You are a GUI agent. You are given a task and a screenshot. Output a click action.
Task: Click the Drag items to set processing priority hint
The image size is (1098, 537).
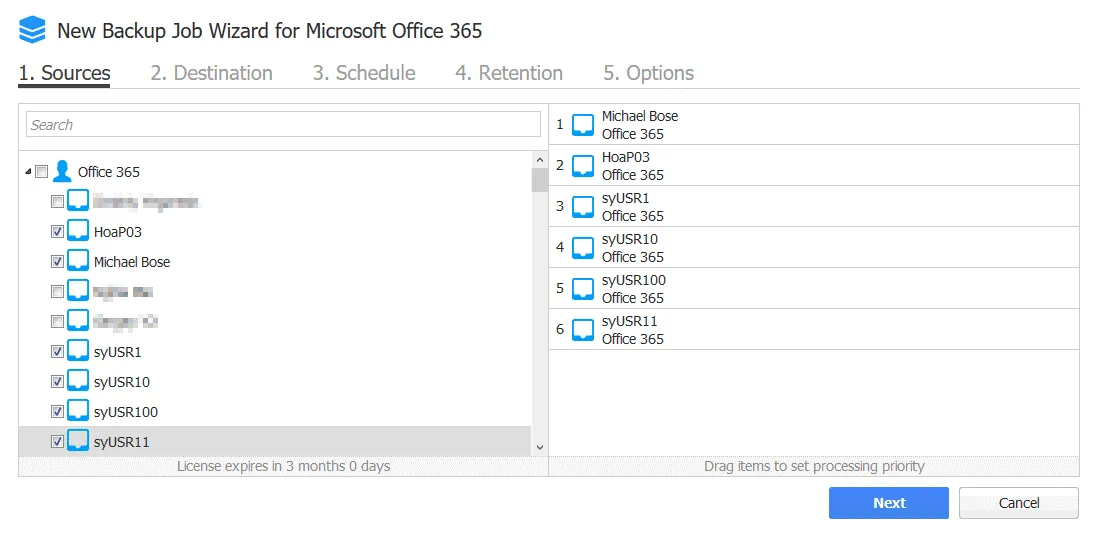coord(814,466)
